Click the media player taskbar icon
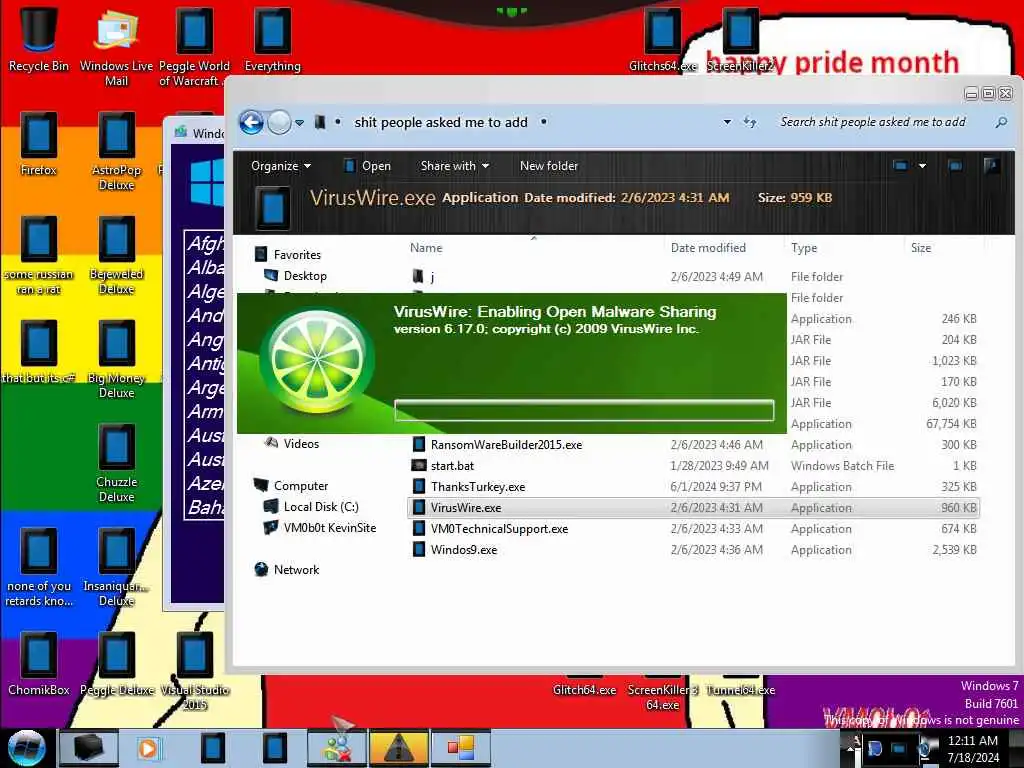The height and width of the screenshot is (768, 1024). pyautogui.click(x=148, y=748)
